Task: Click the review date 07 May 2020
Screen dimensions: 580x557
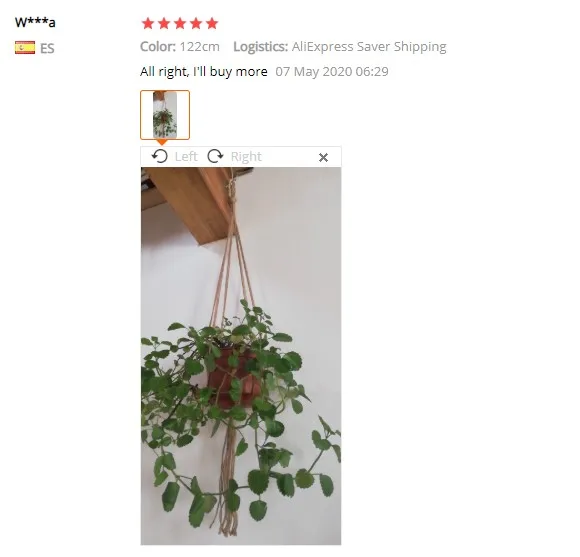Action: 313,71
